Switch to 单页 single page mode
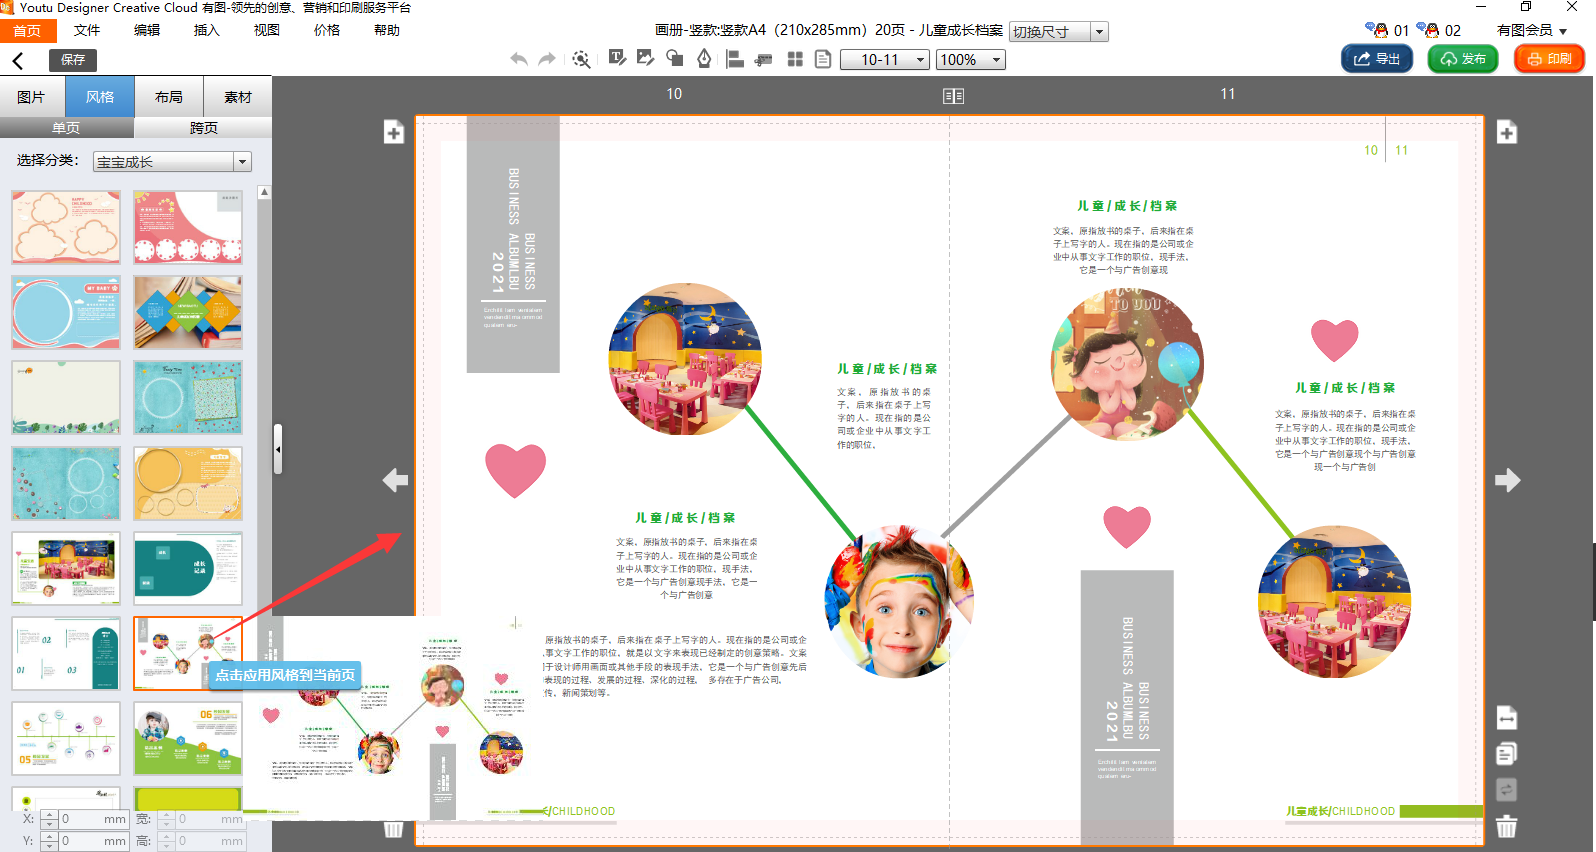 (x=66, y=128)
